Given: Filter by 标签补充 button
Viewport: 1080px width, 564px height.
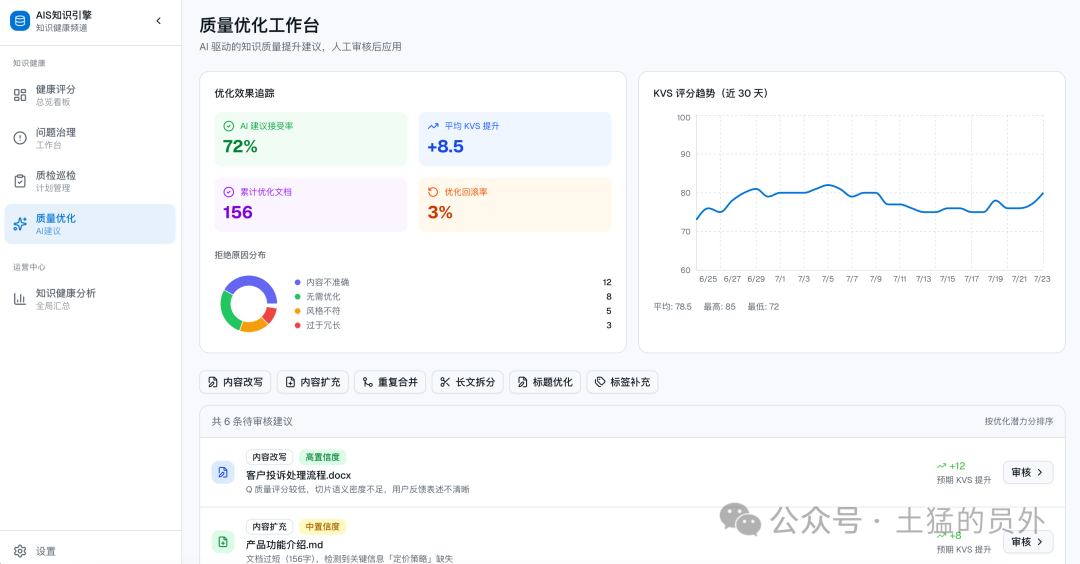Looking at the screenshot, I should point(623,382).
